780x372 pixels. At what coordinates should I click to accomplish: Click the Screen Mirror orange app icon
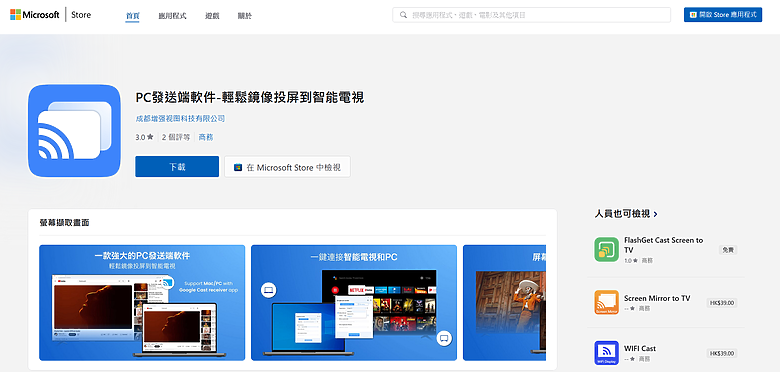[x=606, y=302]
